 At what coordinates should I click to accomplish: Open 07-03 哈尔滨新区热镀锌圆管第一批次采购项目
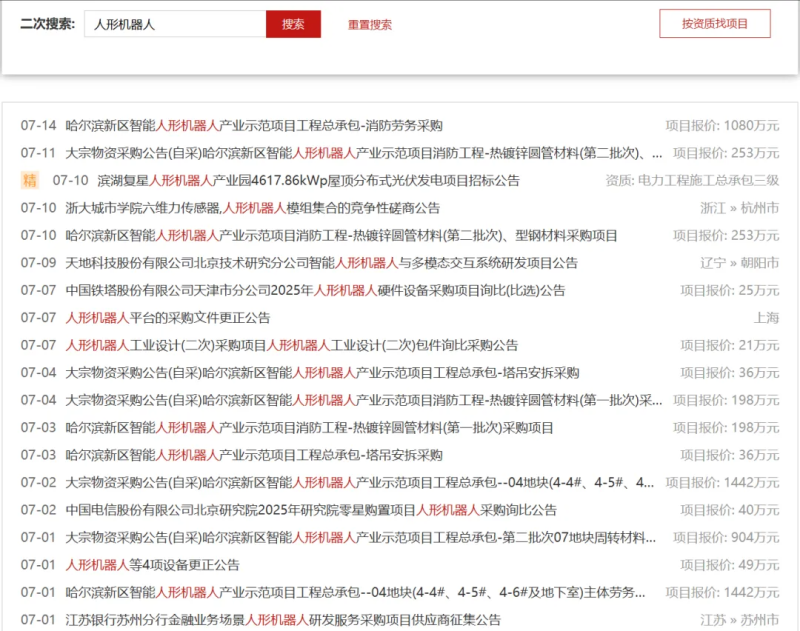point(309,428)
